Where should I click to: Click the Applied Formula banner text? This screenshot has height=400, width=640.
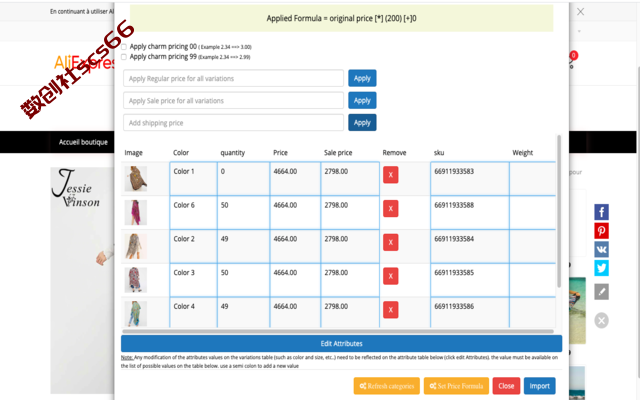pyautogui.click(x=341, y=18)
